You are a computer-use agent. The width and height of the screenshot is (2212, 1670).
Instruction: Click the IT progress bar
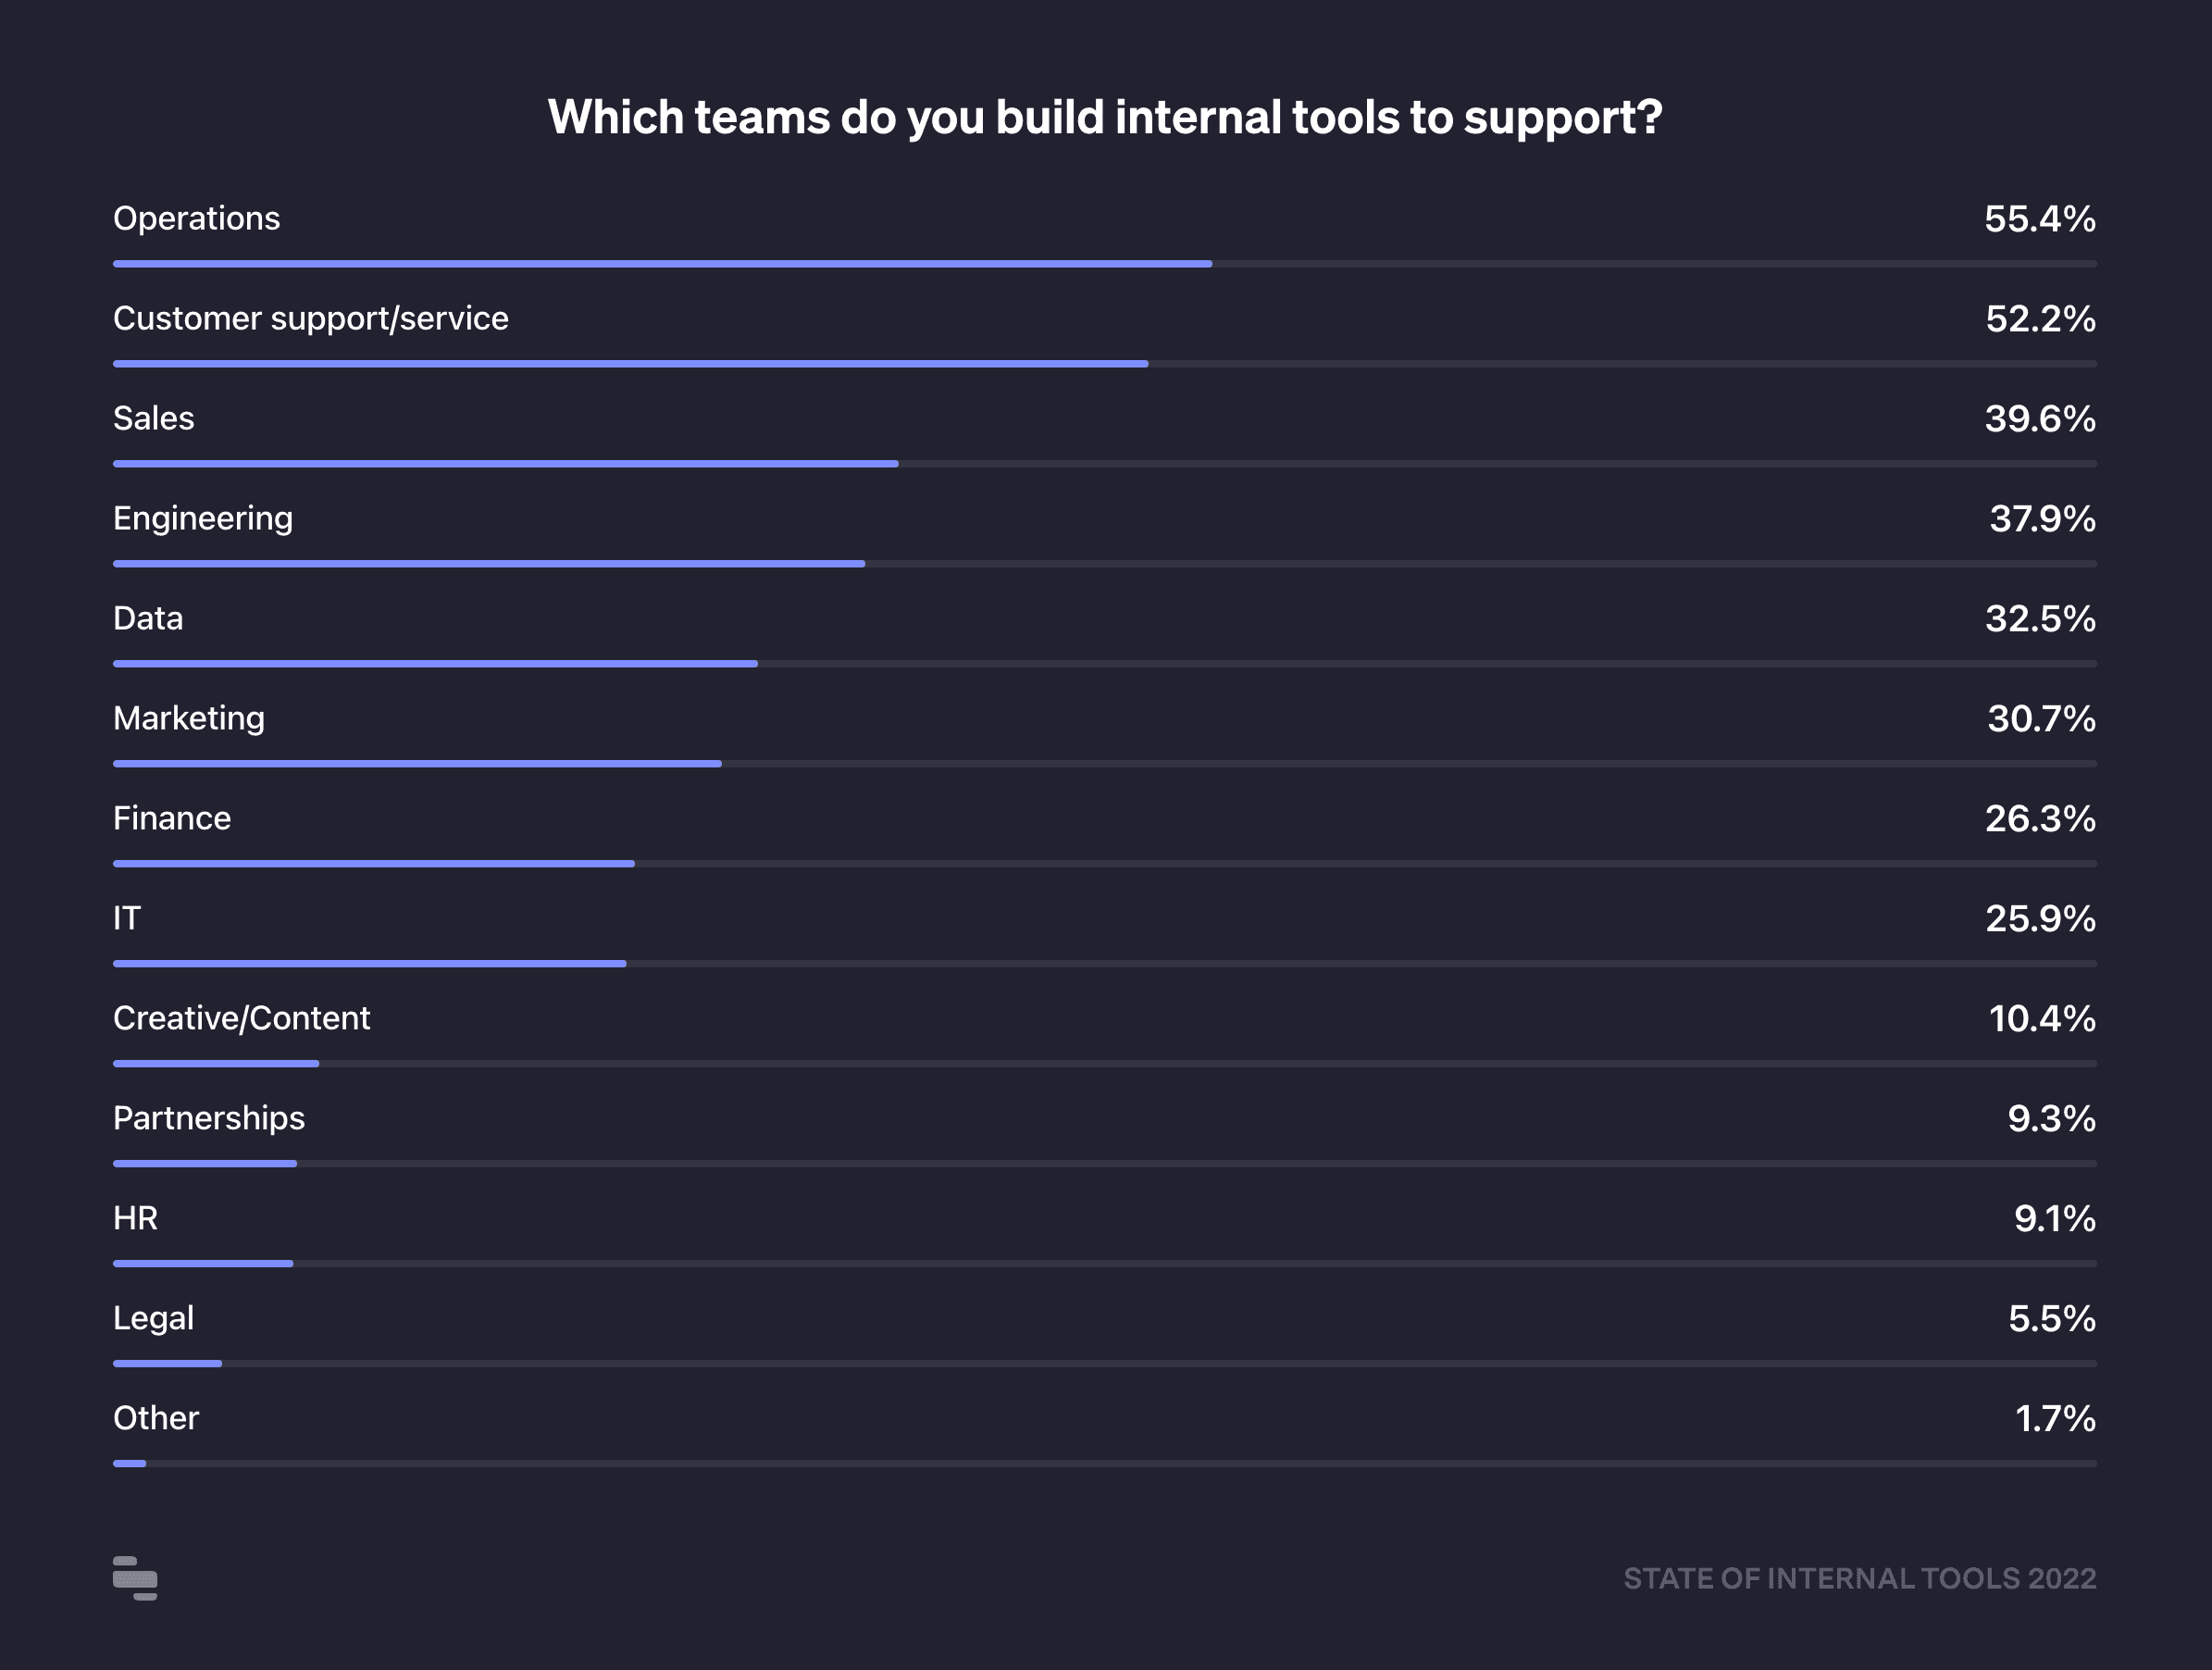tap(370, 964)
